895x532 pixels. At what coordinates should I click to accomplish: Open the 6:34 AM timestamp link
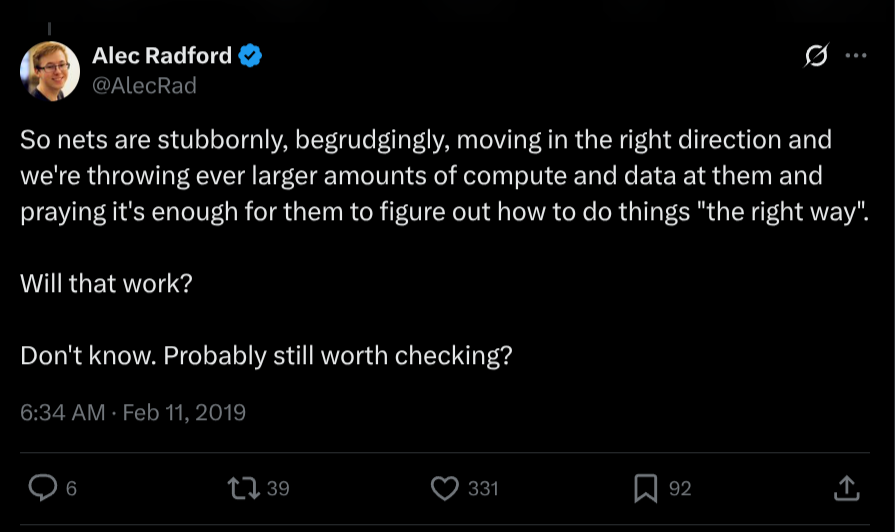(62, 412)
